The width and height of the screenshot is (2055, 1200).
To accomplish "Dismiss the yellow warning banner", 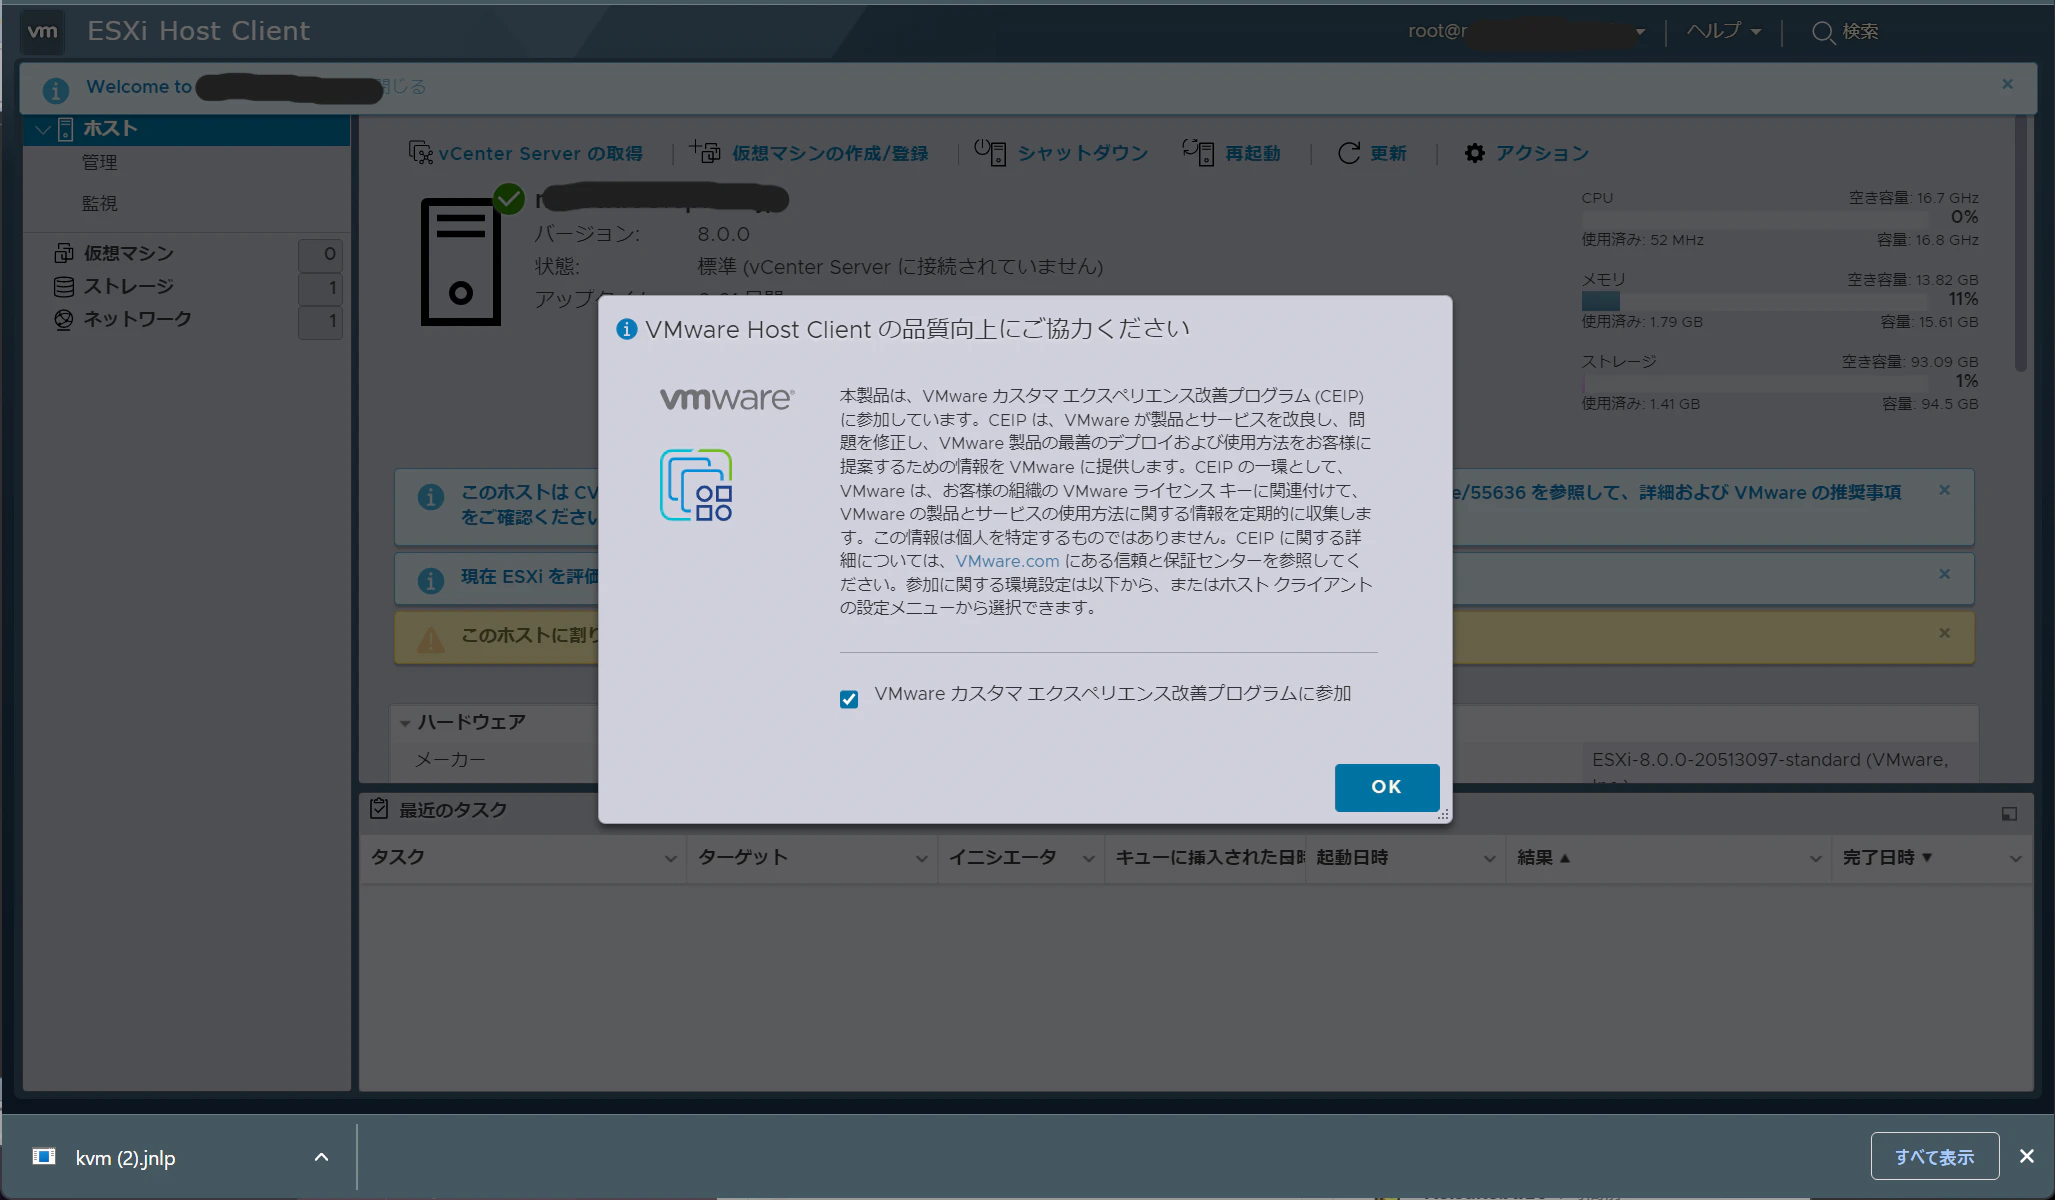I will pos(1944,633).
